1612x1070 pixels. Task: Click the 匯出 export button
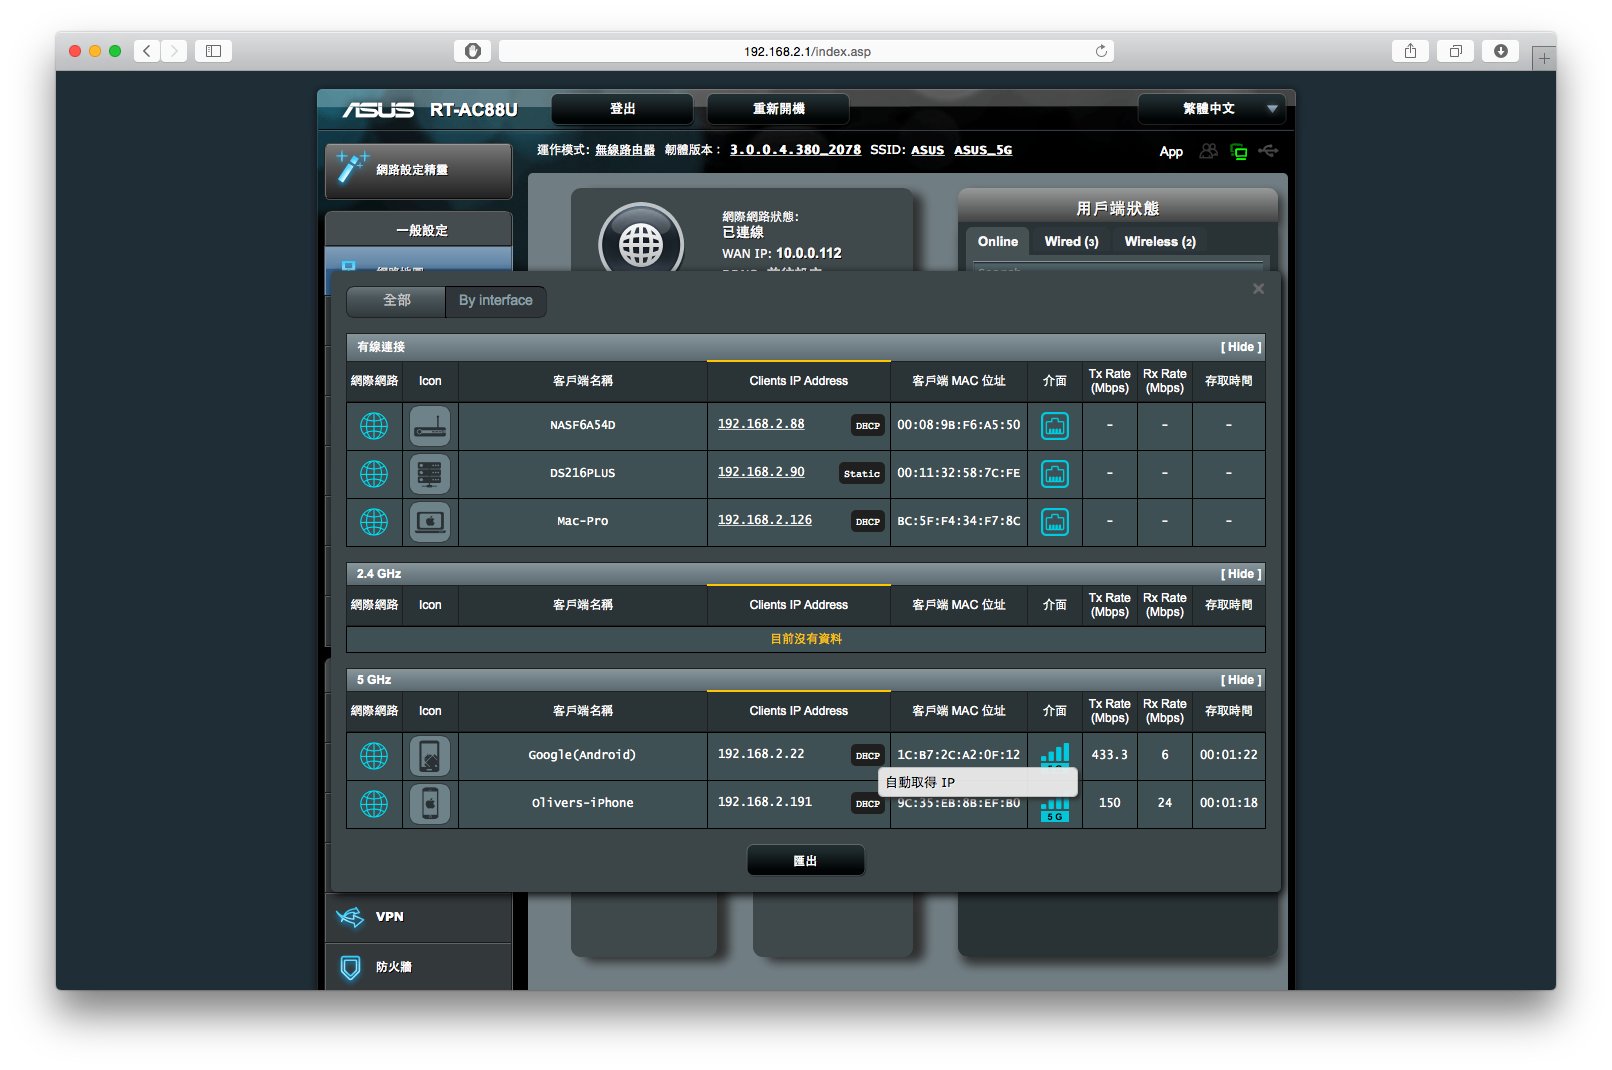pos(806,861)
